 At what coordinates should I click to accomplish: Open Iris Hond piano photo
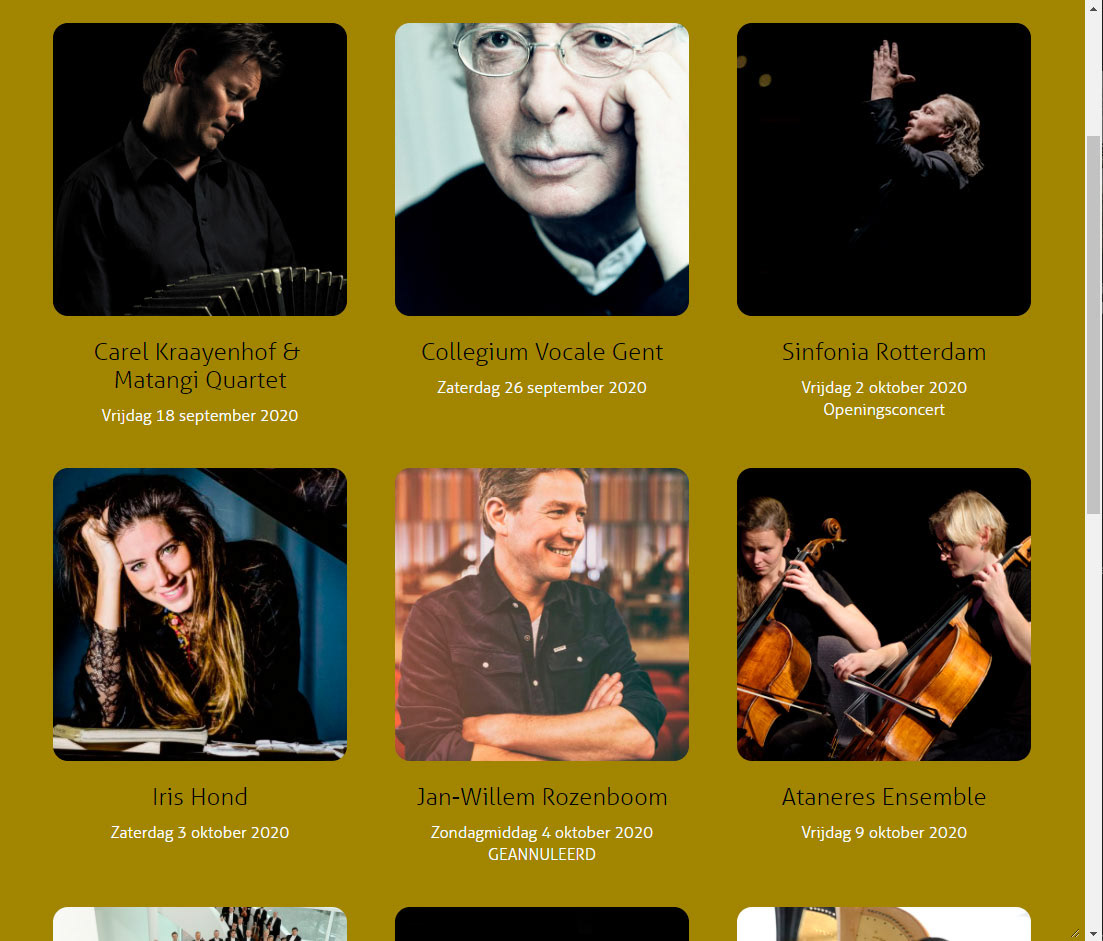tap(200, 614)
